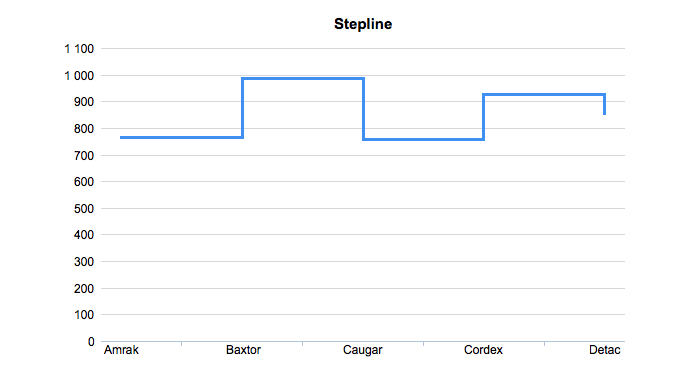Click the 600 y-axis label
Screen dimensions: 700x375
[x=84, y=182]
